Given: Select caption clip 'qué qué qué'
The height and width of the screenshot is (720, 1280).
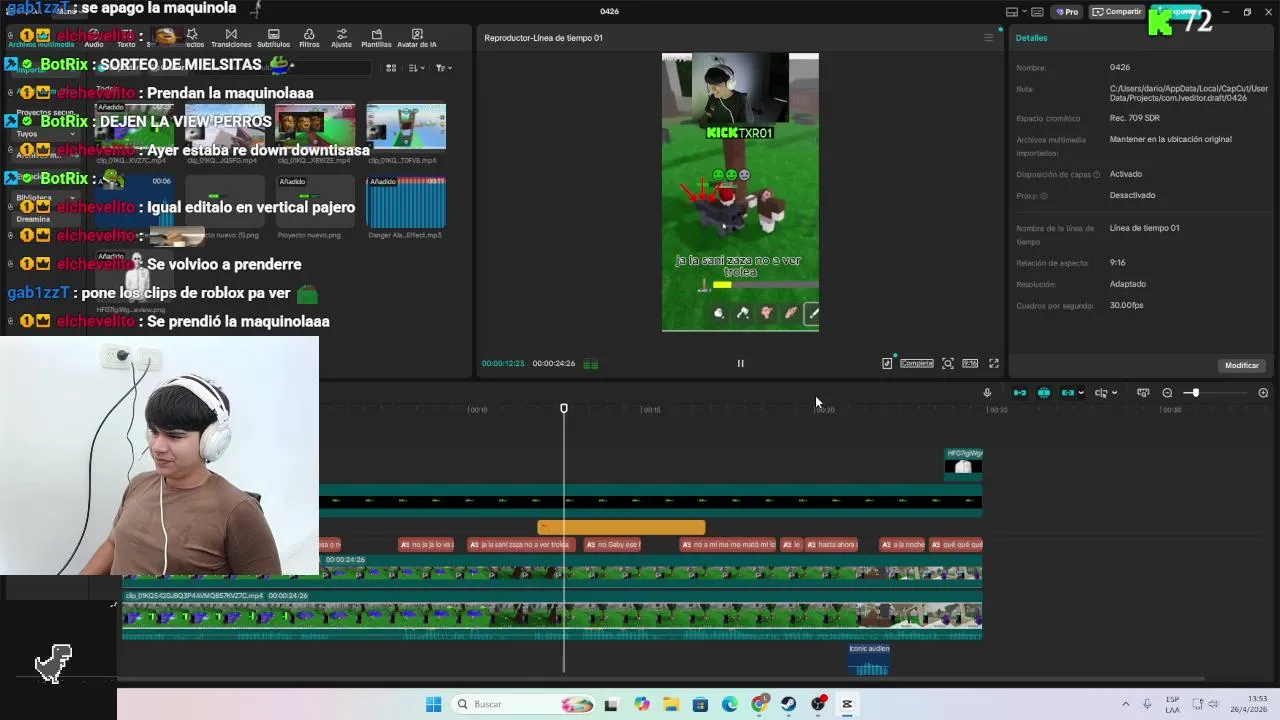Looking at the screenshot, I should (x=956, y=545).
